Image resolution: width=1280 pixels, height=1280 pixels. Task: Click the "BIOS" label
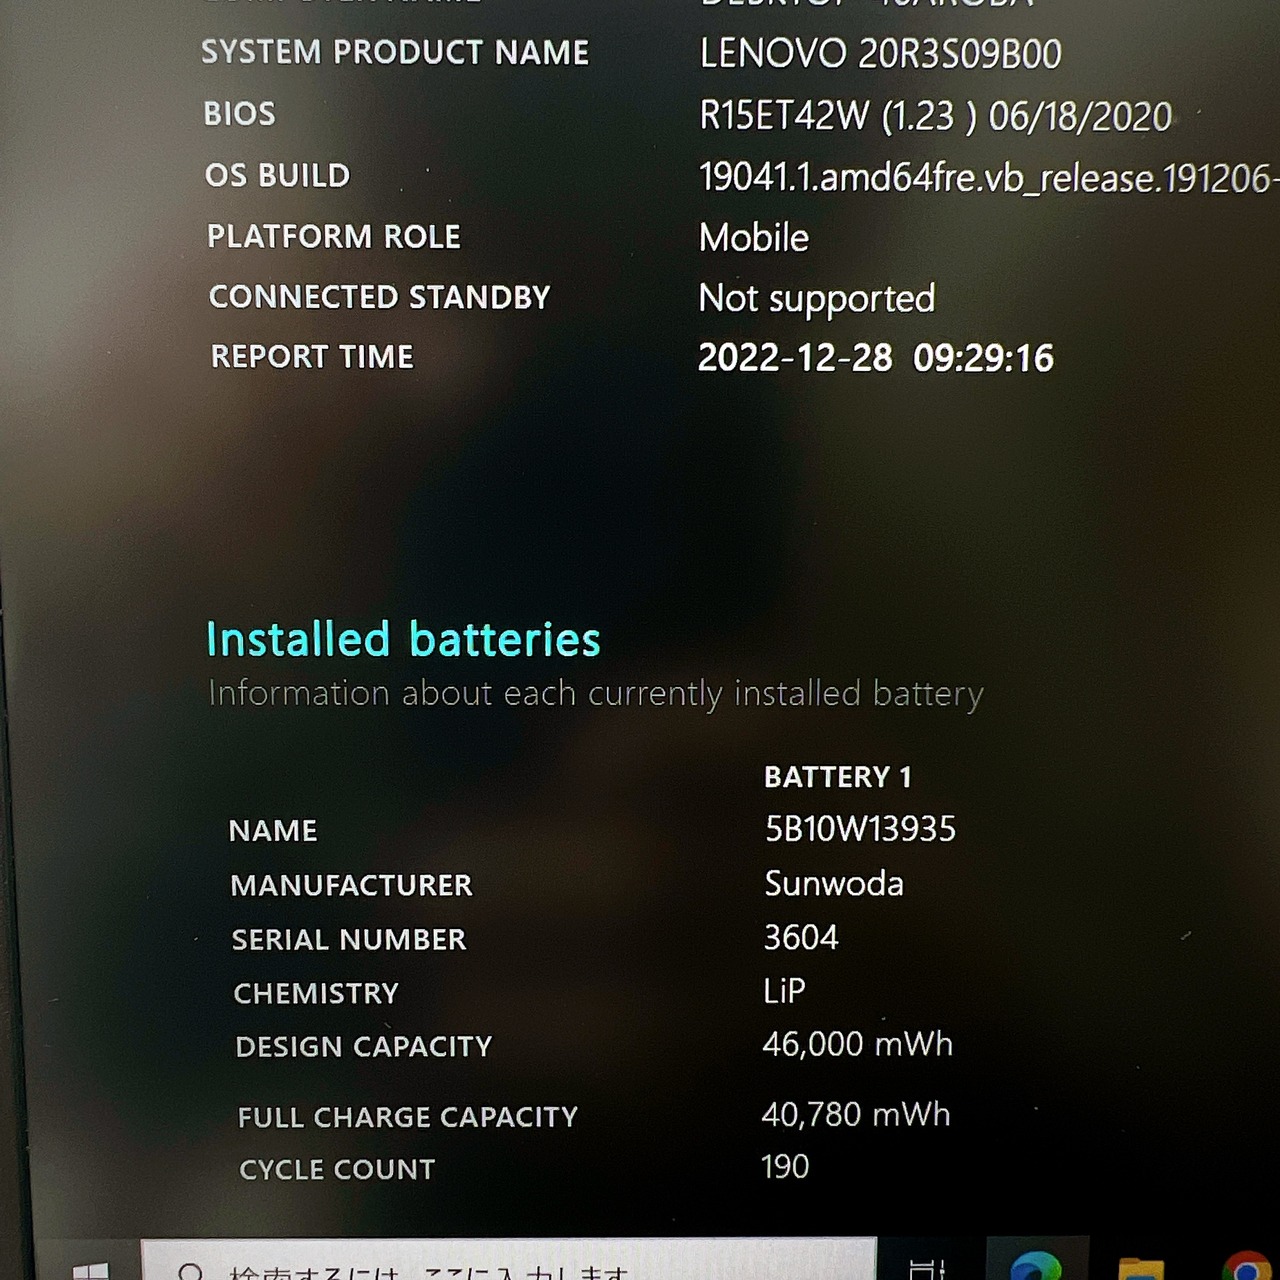[239, 114]
